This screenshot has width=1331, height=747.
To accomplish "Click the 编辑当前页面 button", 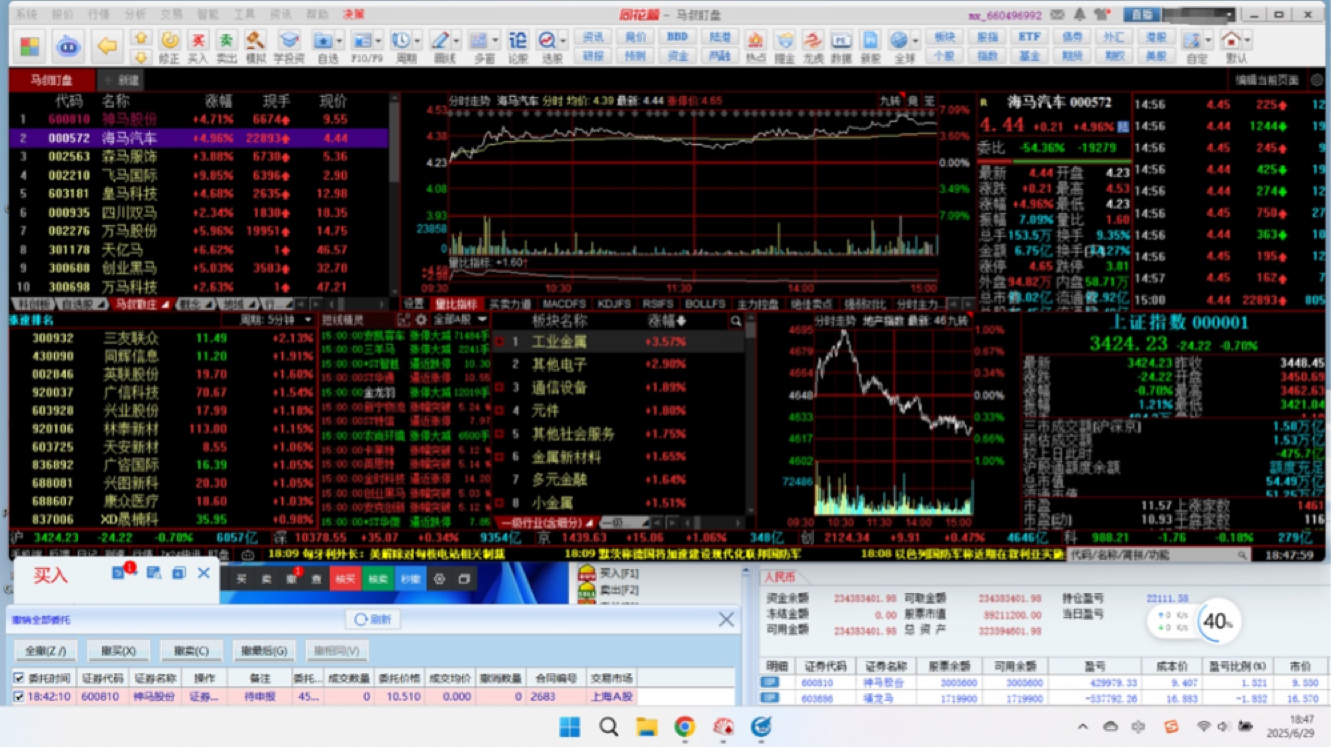I will (1267, 80).
